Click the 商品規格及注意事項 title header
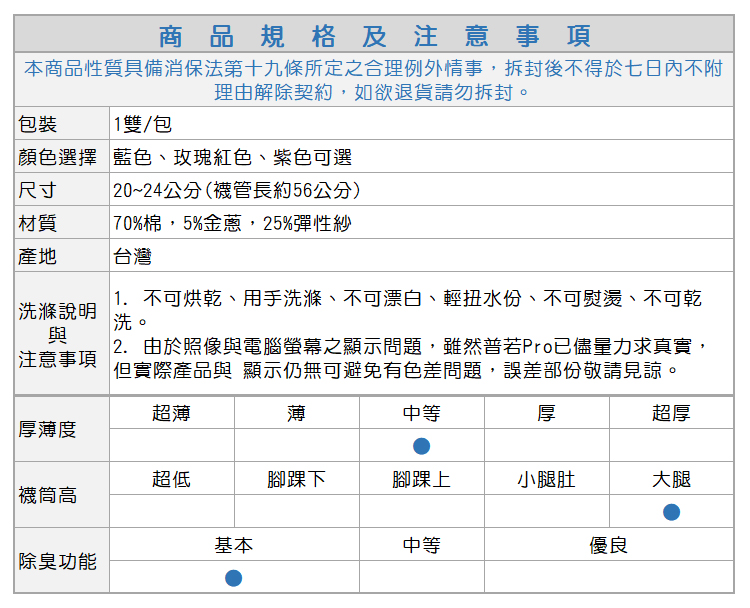The image size is (750, 608). click(x=375, y=36)
